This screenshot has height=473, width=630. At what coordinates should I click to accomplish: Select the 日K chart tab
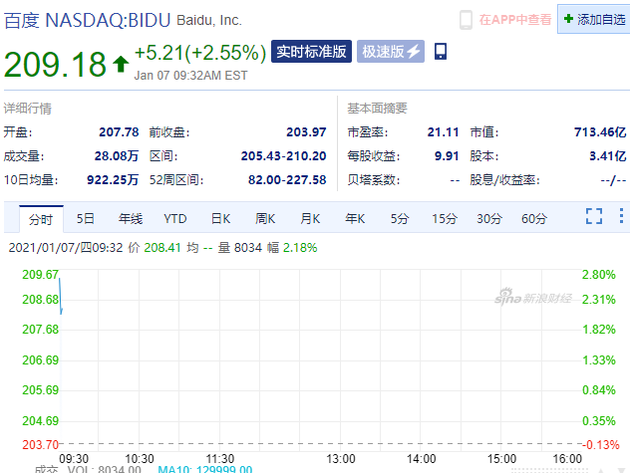221,219
